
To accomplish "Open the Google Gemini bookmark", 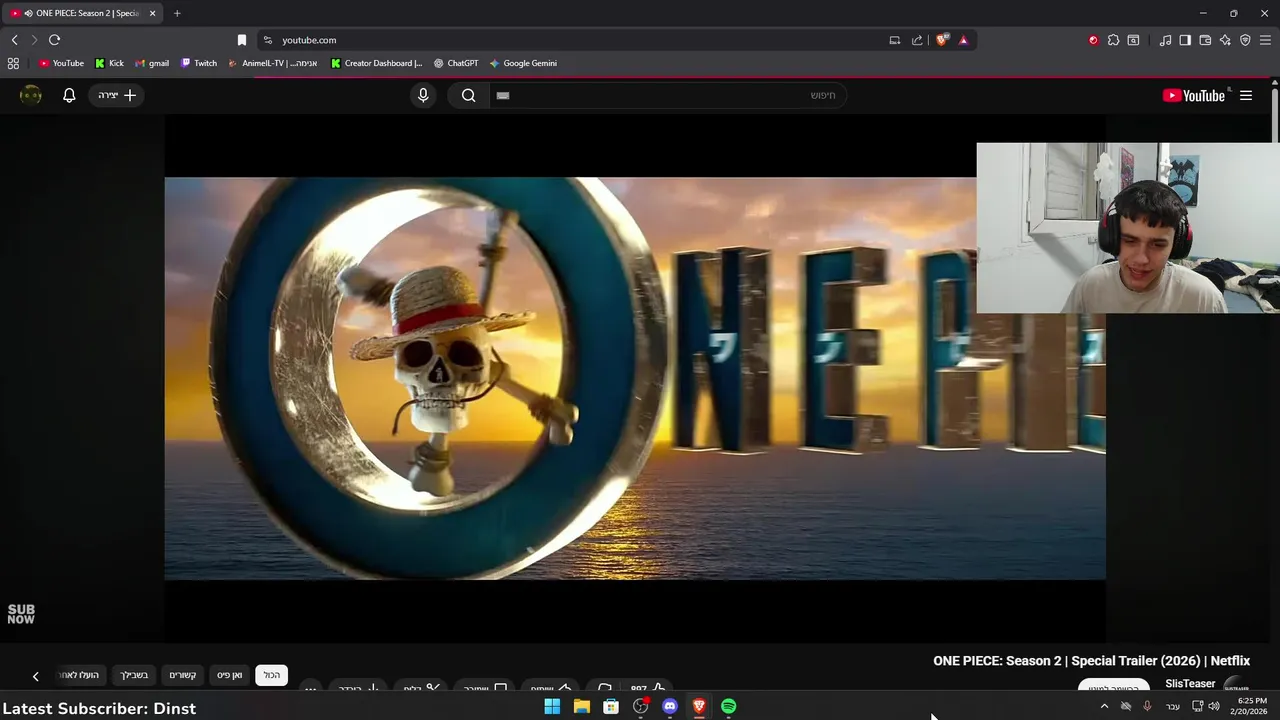I will (523, 63).
